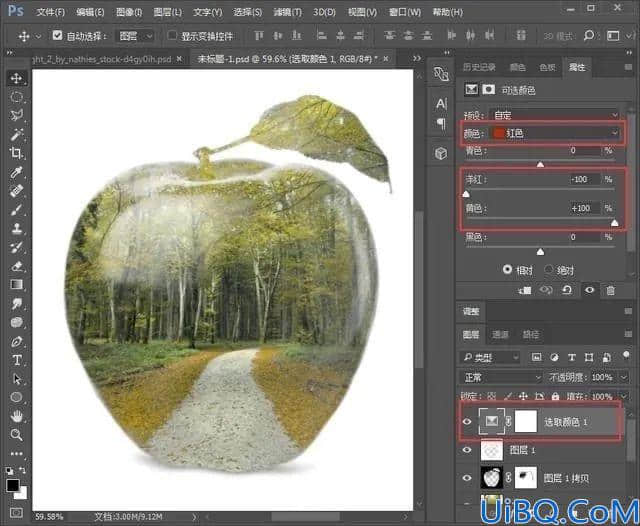
Task: Select the History Brush tool
Action: point(16,247)
